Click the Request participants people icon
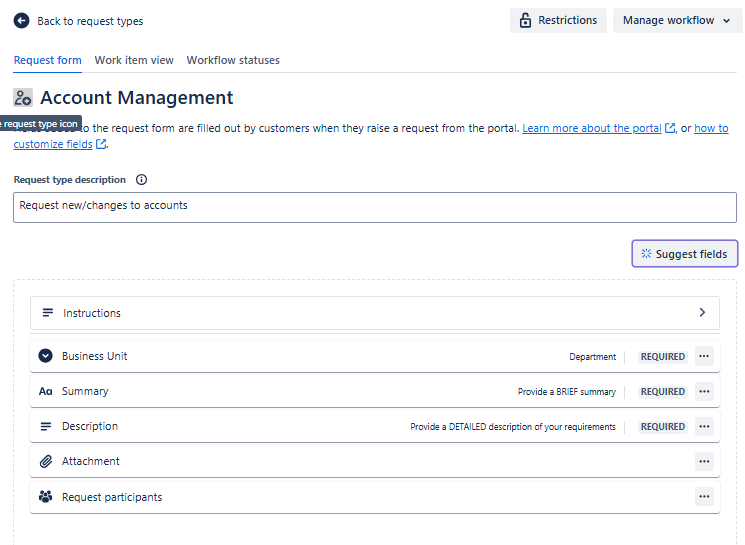 pyautogui.click(x=46, y=497)
